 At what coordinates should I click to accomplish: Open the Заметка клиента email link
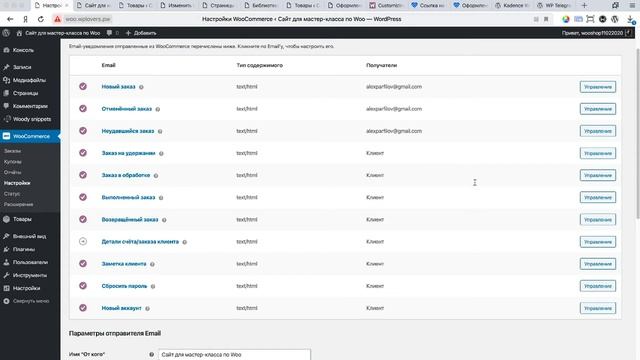[124, 264]
